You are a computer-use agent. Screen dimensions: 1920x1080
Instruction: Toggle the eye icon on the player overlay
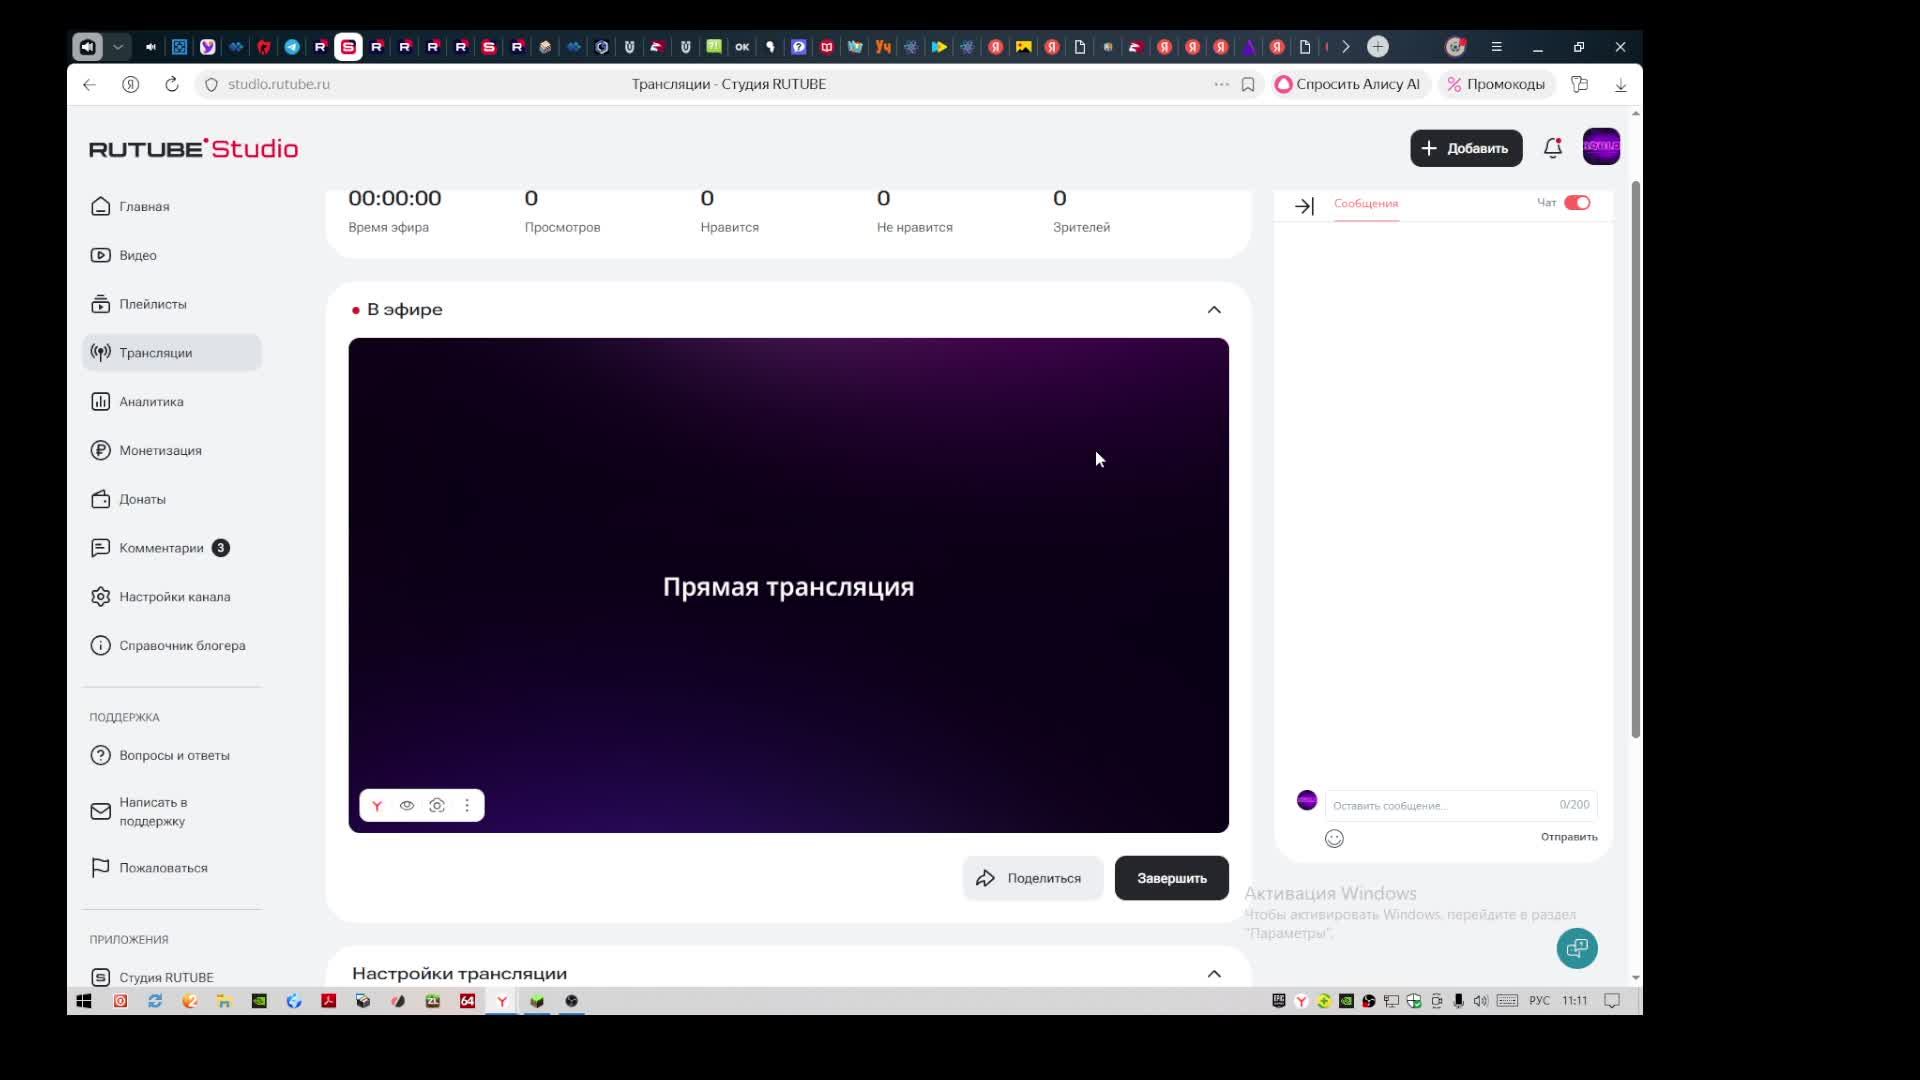tap(407, 806)
